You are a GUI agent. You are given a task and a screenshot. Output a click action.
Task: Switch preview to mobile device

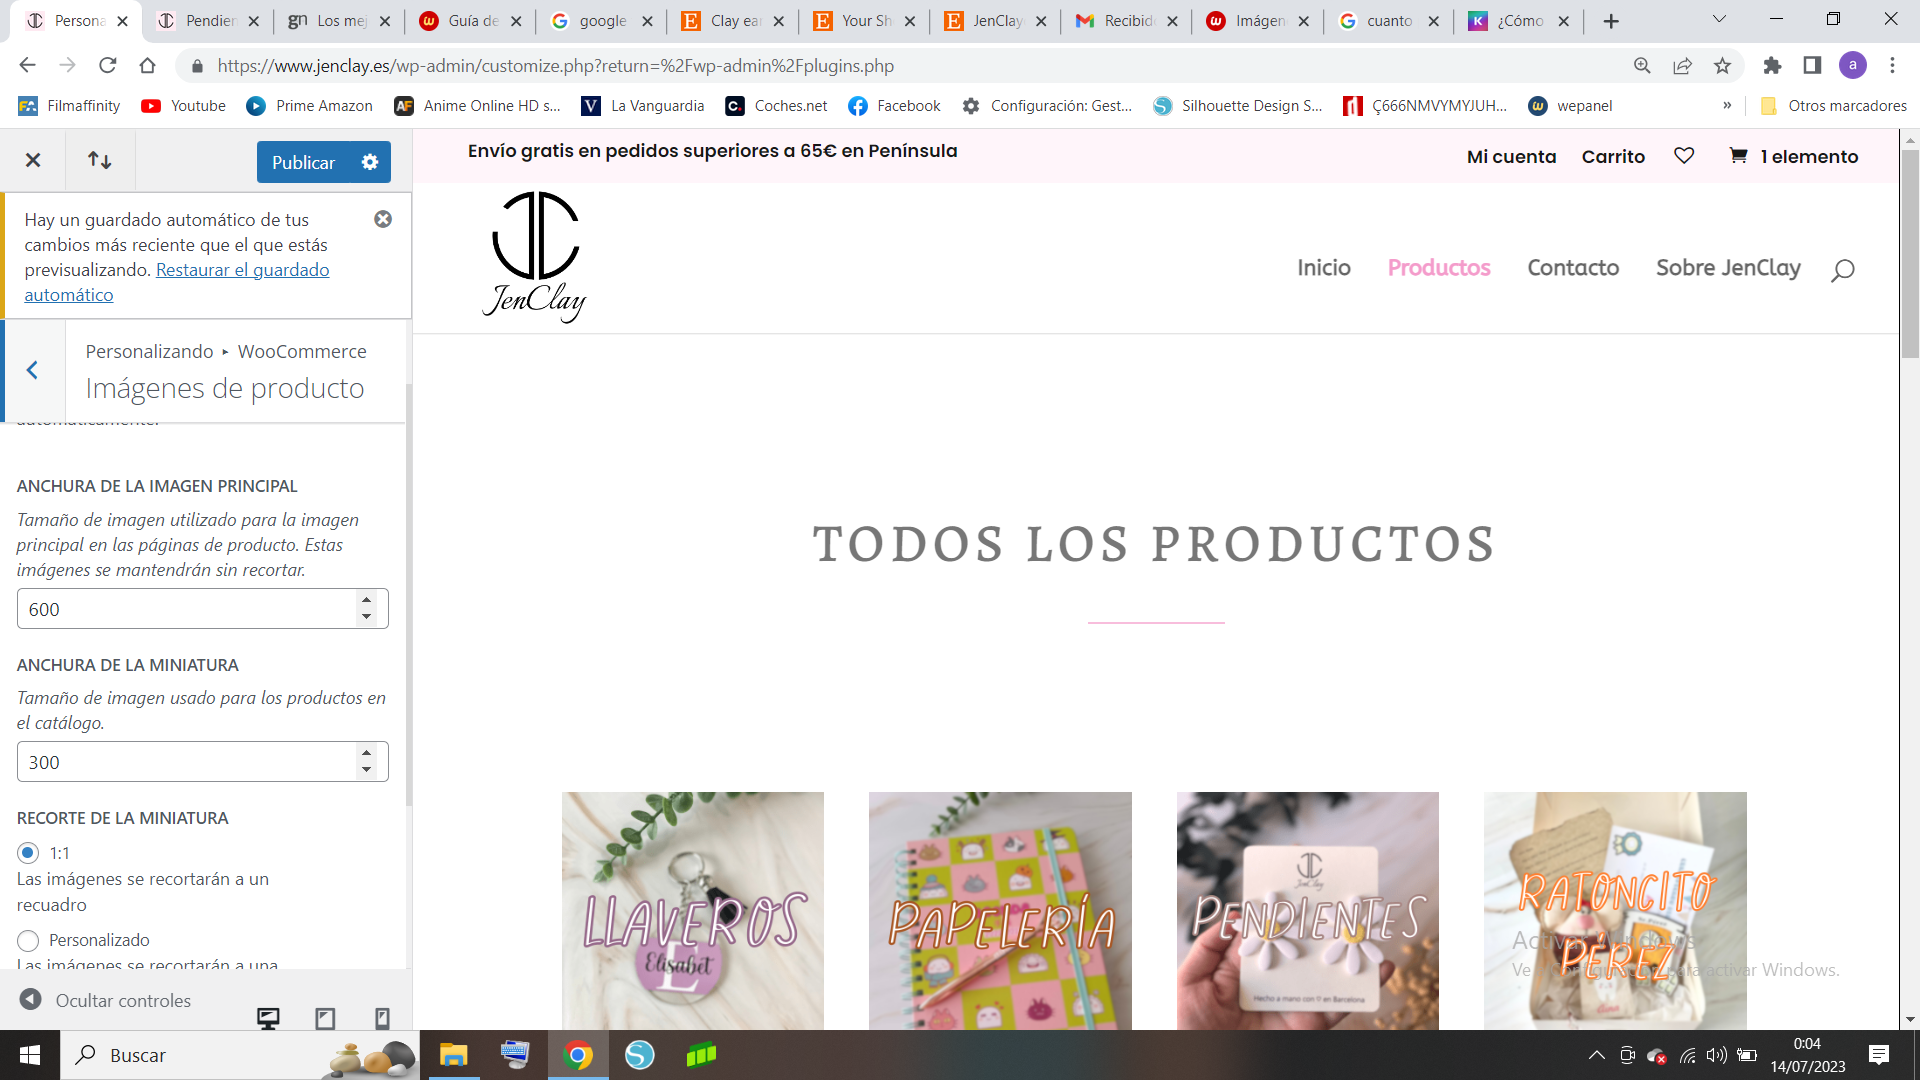(x=382, y=1018)
